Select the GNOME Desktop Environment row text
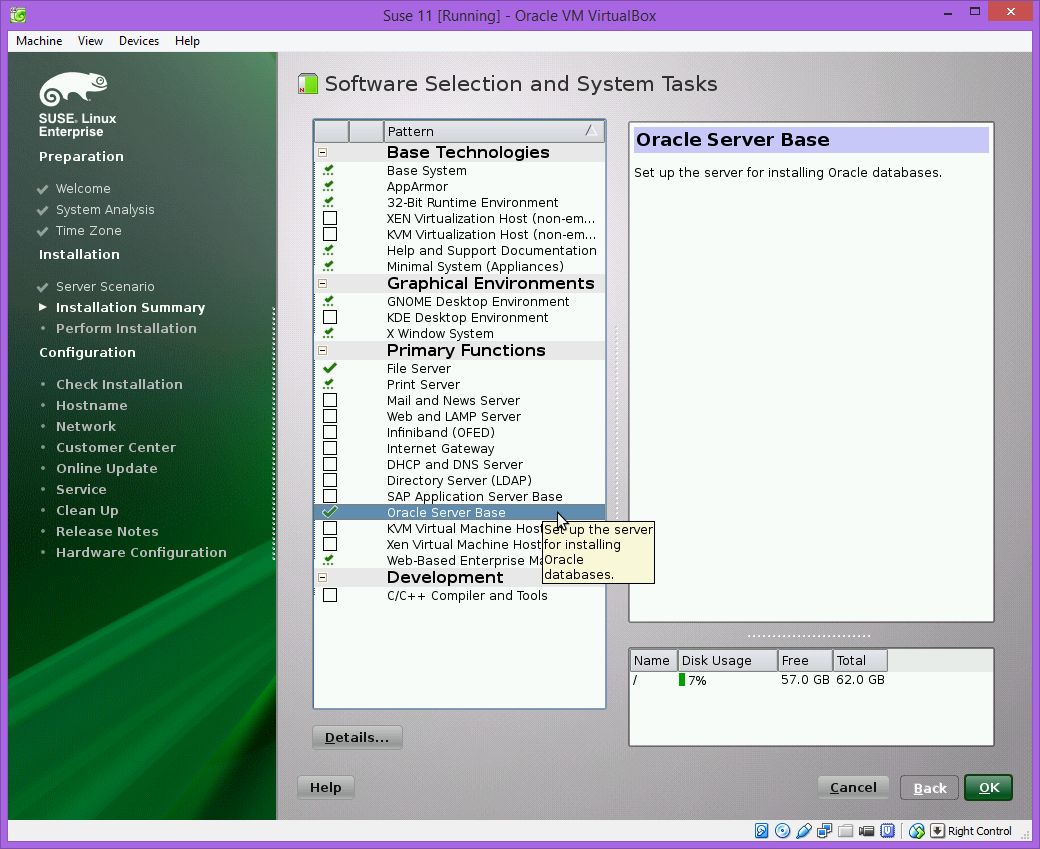Image resolution: width=1040 pixels, height=849 pixels. point(478,302)
